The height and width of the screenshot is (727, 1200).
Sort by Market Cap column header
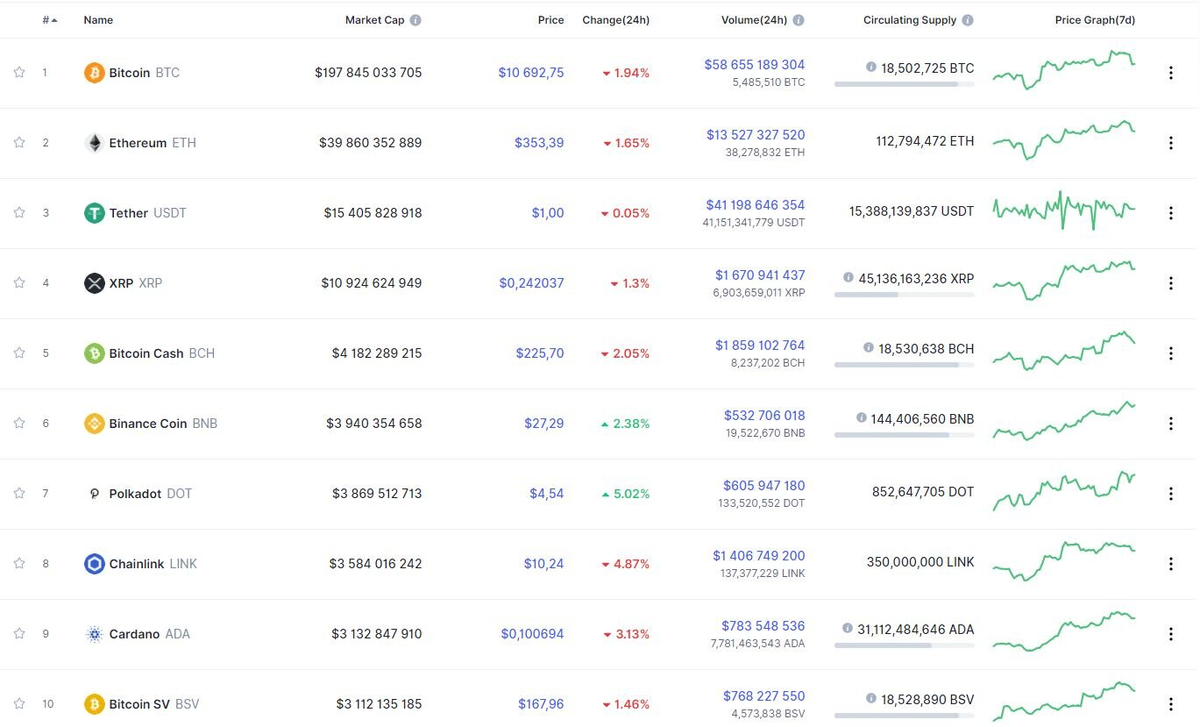pos(375,20)
